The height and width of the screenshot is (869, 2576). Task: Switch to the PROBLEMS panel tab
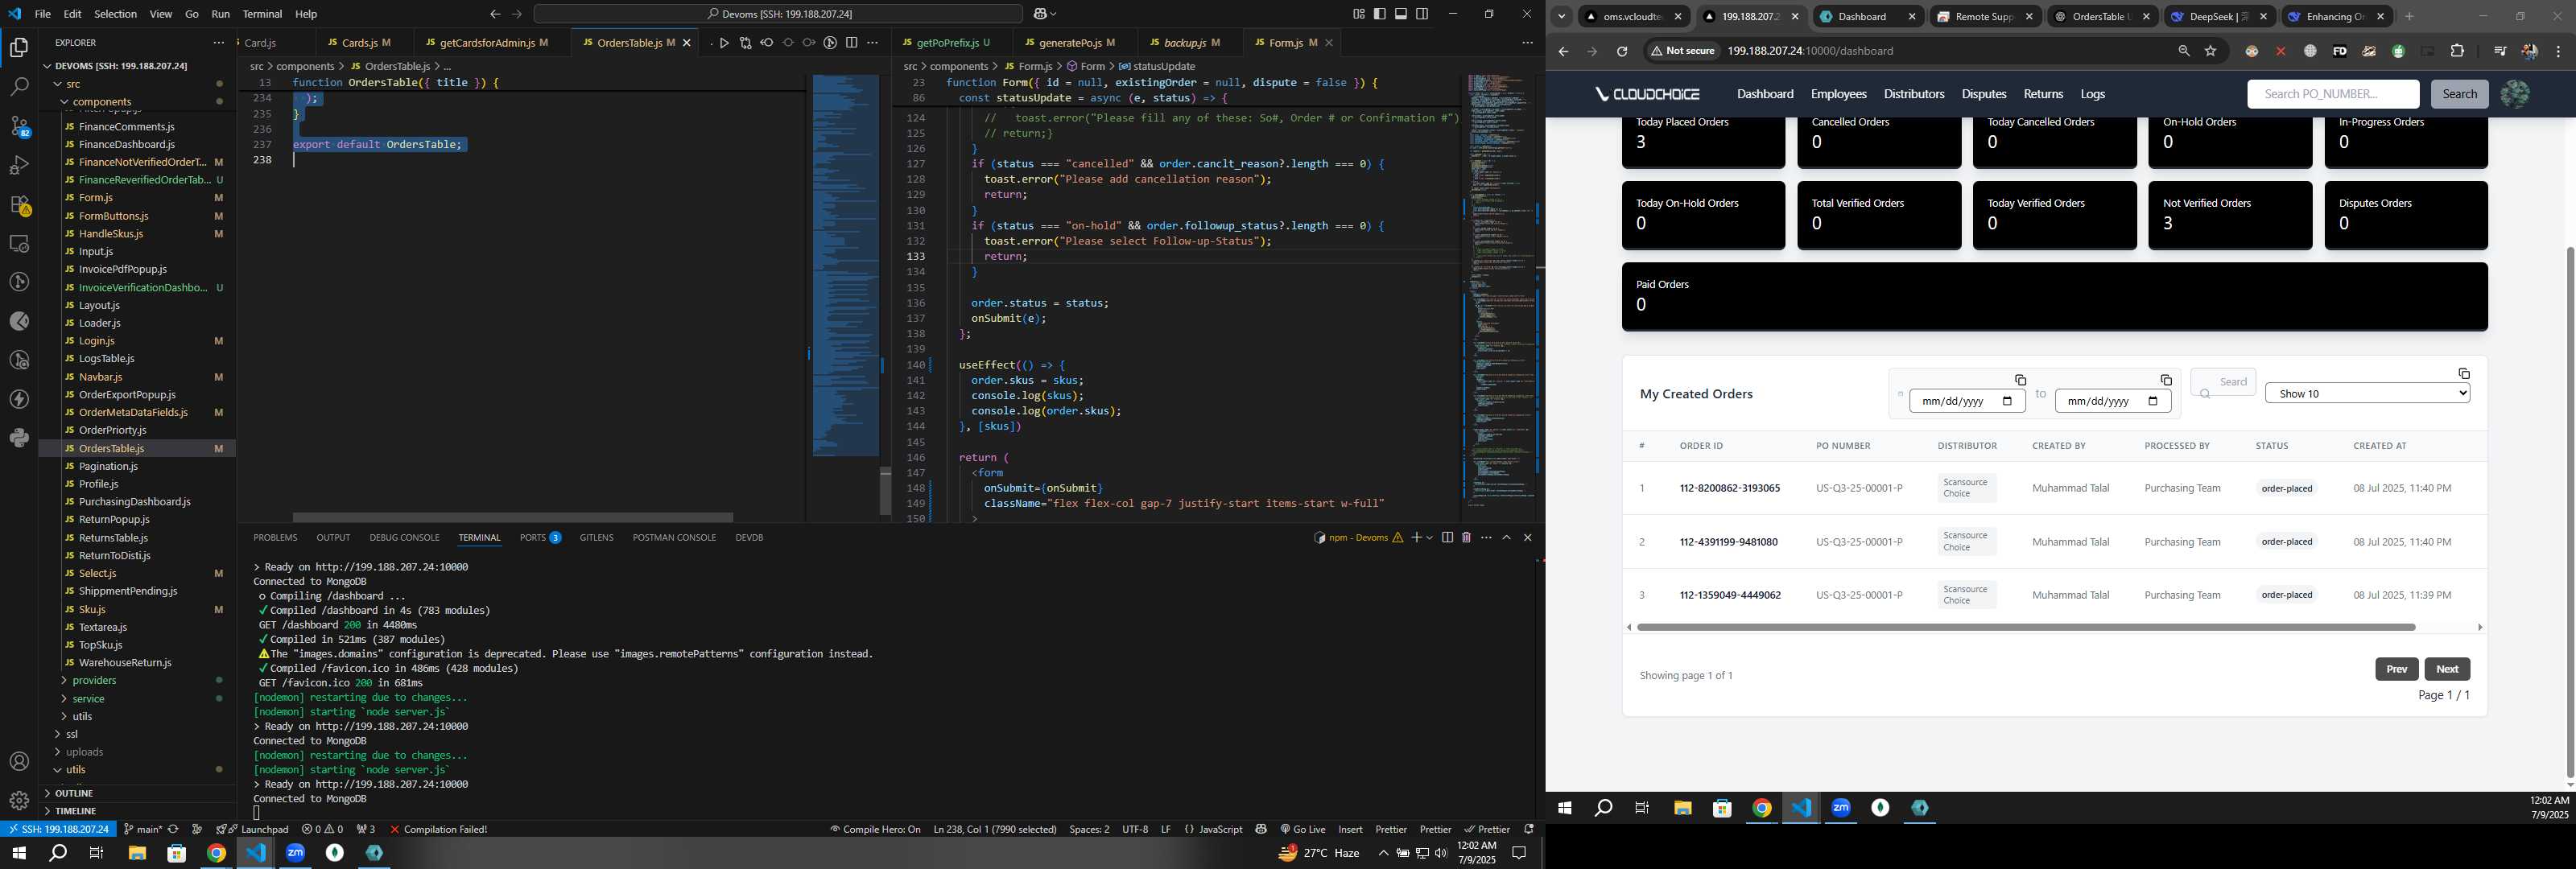275,538
